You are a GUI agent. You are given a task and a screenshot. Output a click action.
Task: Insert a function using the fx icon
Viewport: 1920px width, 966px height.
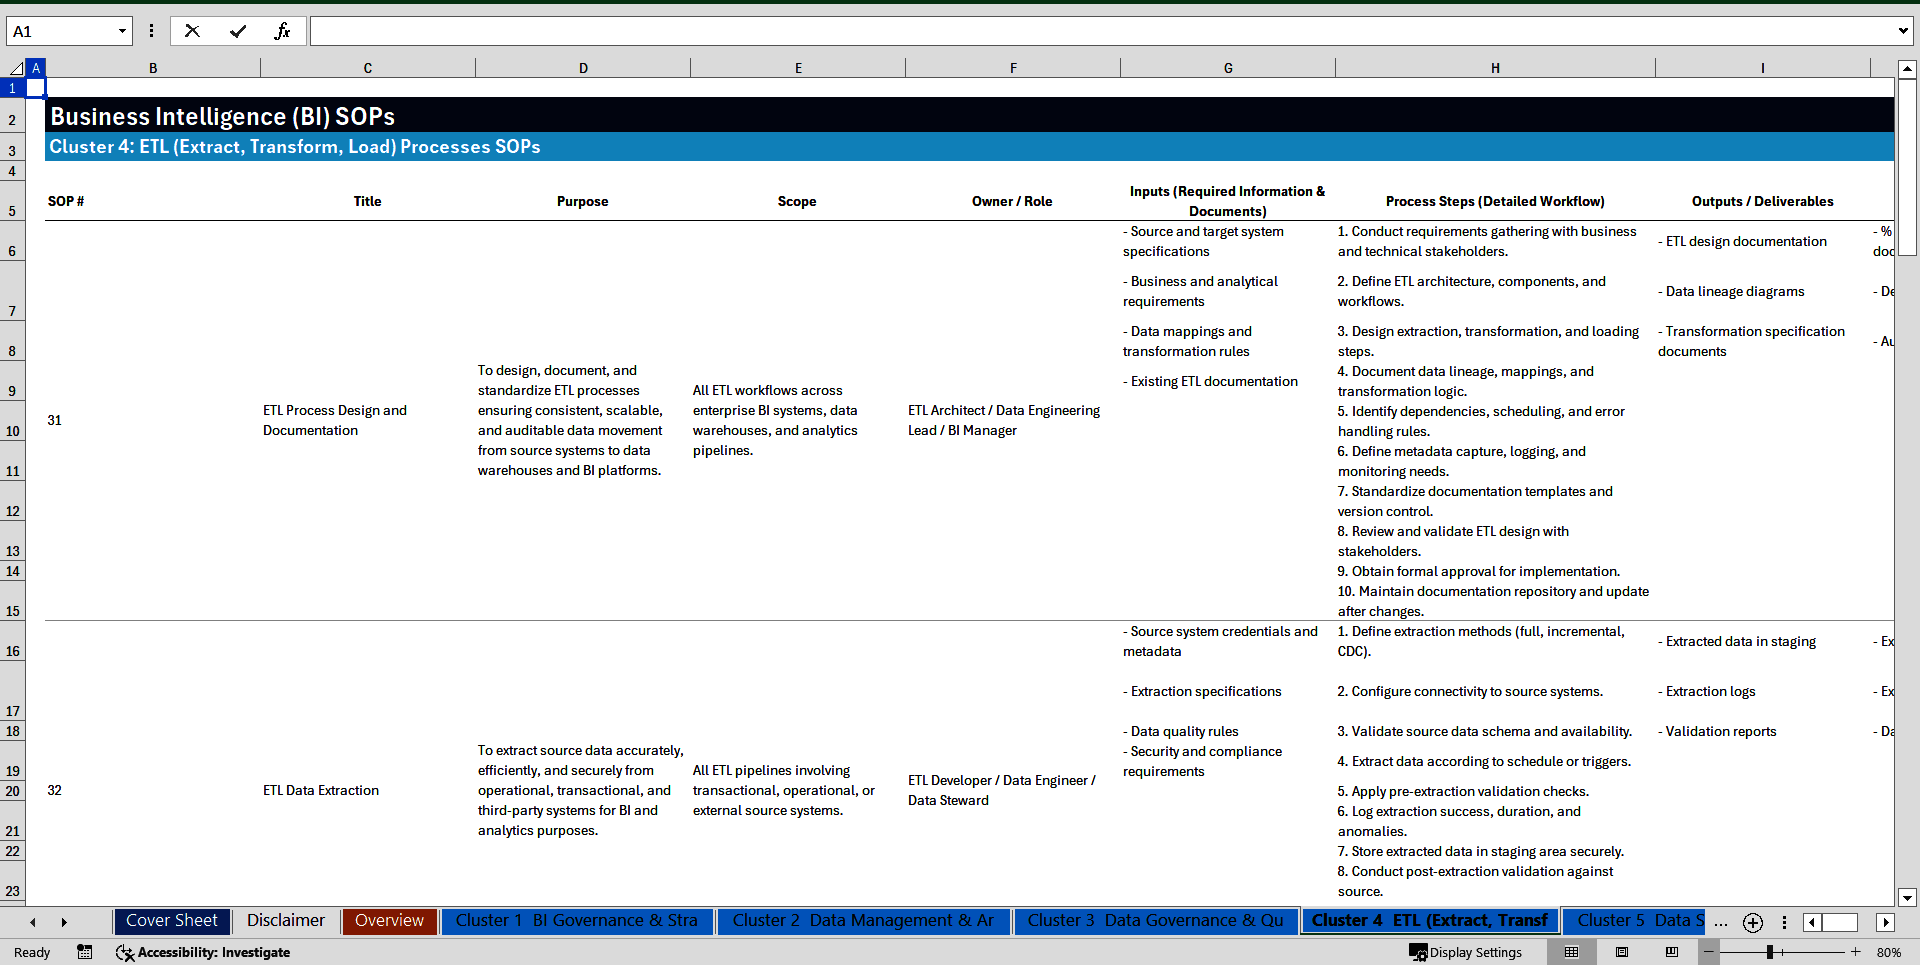pyautogui.click(x=283, y=31)
